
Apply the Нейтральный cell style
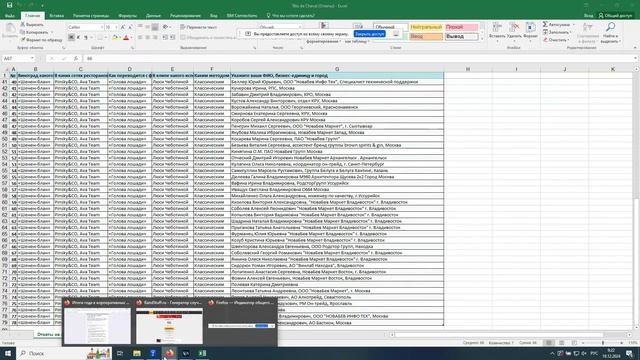426,27
